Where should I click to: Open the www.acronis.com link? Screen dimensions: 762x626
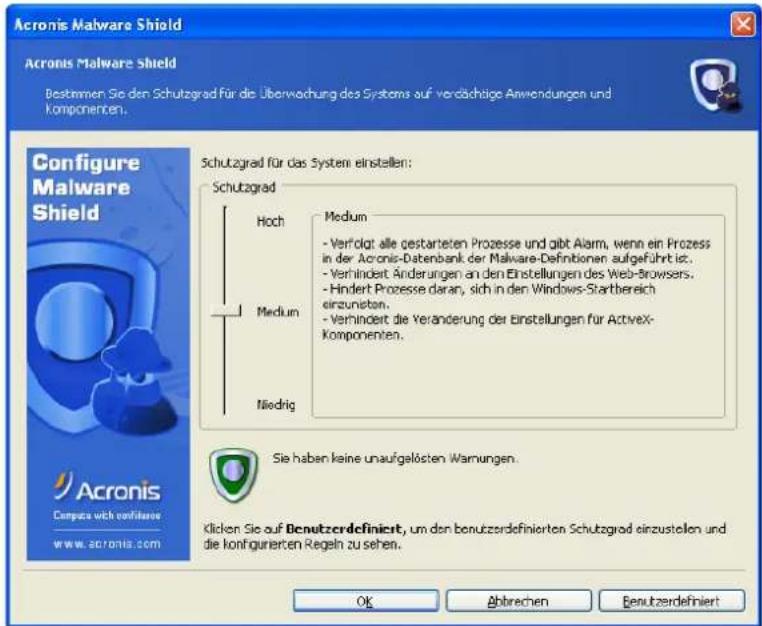coord(107,544)
